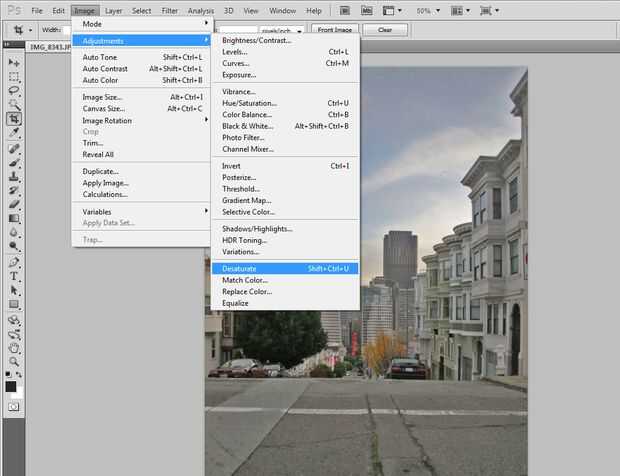
Task: Activate the Zoom tool in toolbox
Action: point(14,361)
